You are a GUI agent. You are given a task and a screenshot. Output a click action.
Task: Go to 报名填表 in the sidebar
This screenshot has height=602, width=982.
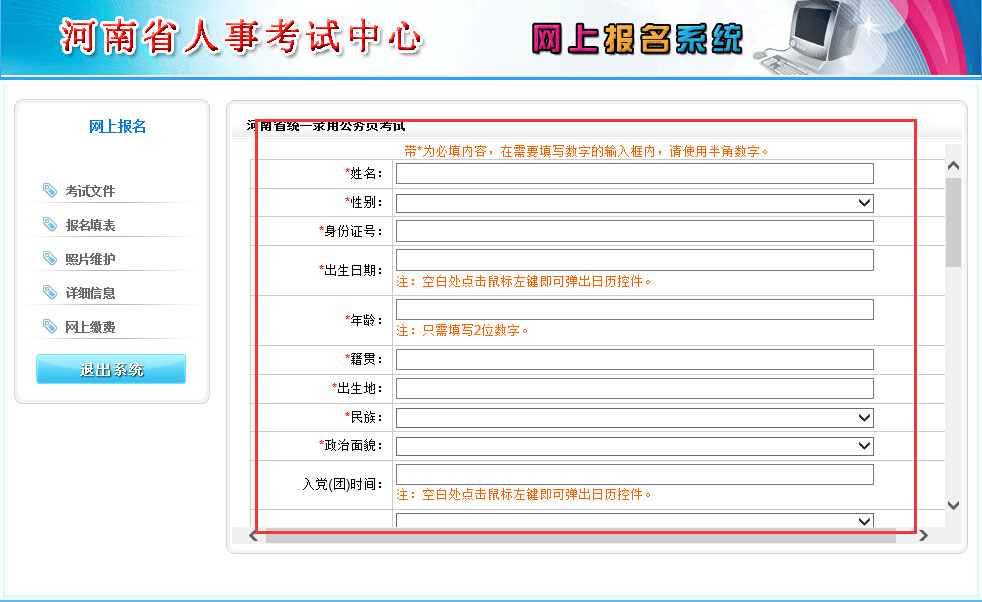coord(91,225)
